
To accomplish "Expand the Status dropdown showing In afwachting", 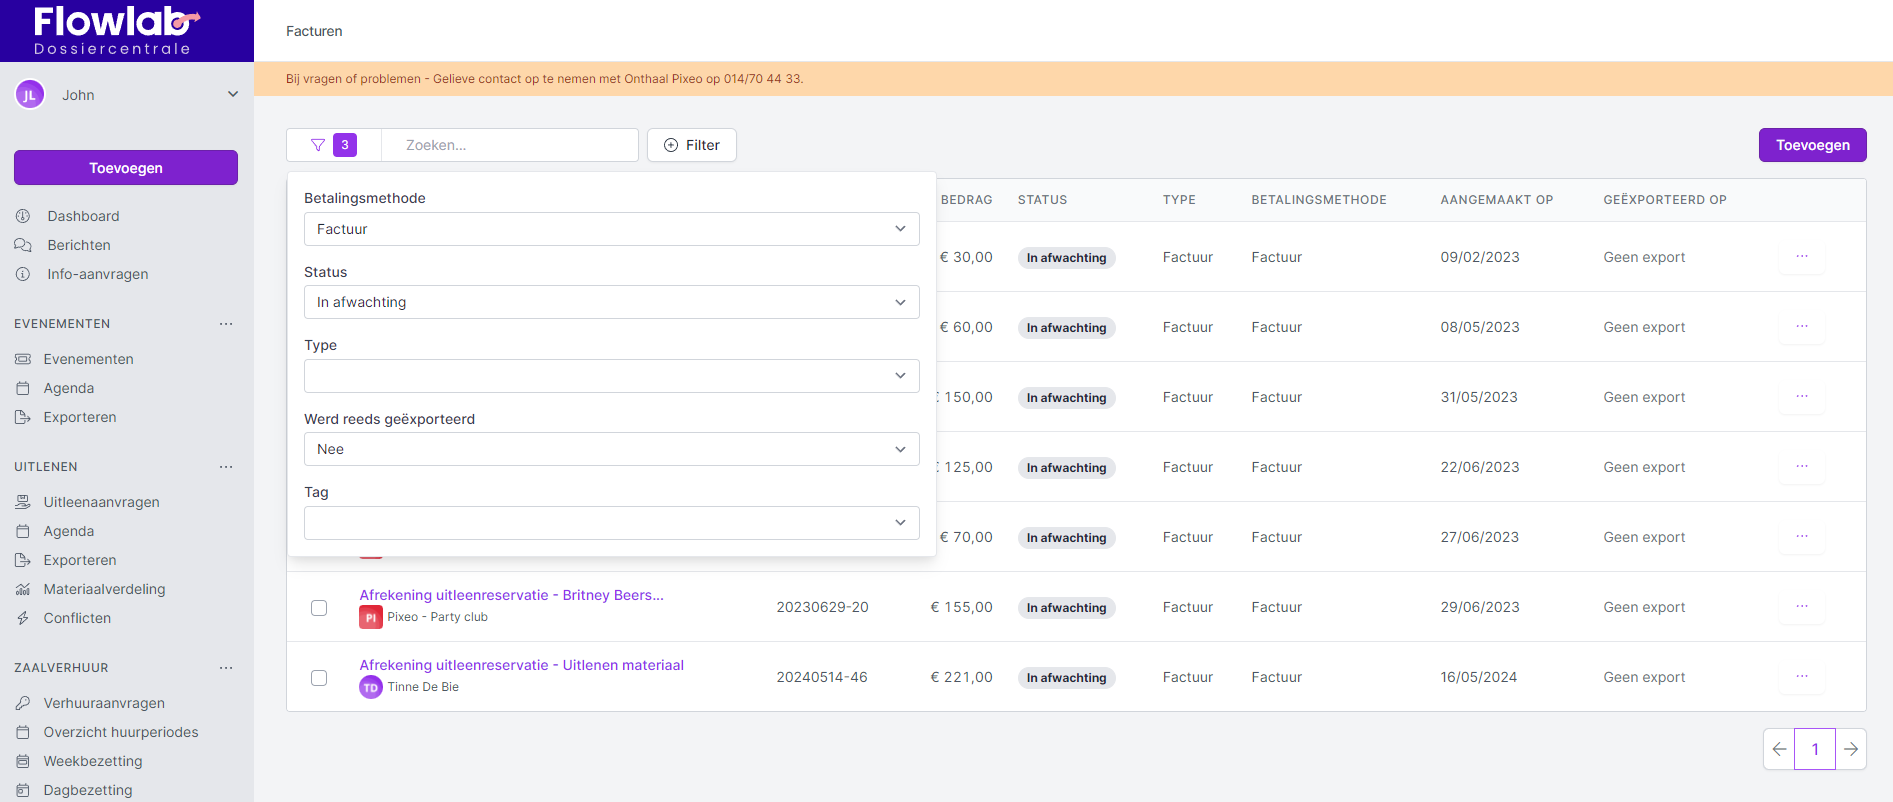I will coord(611,302).
